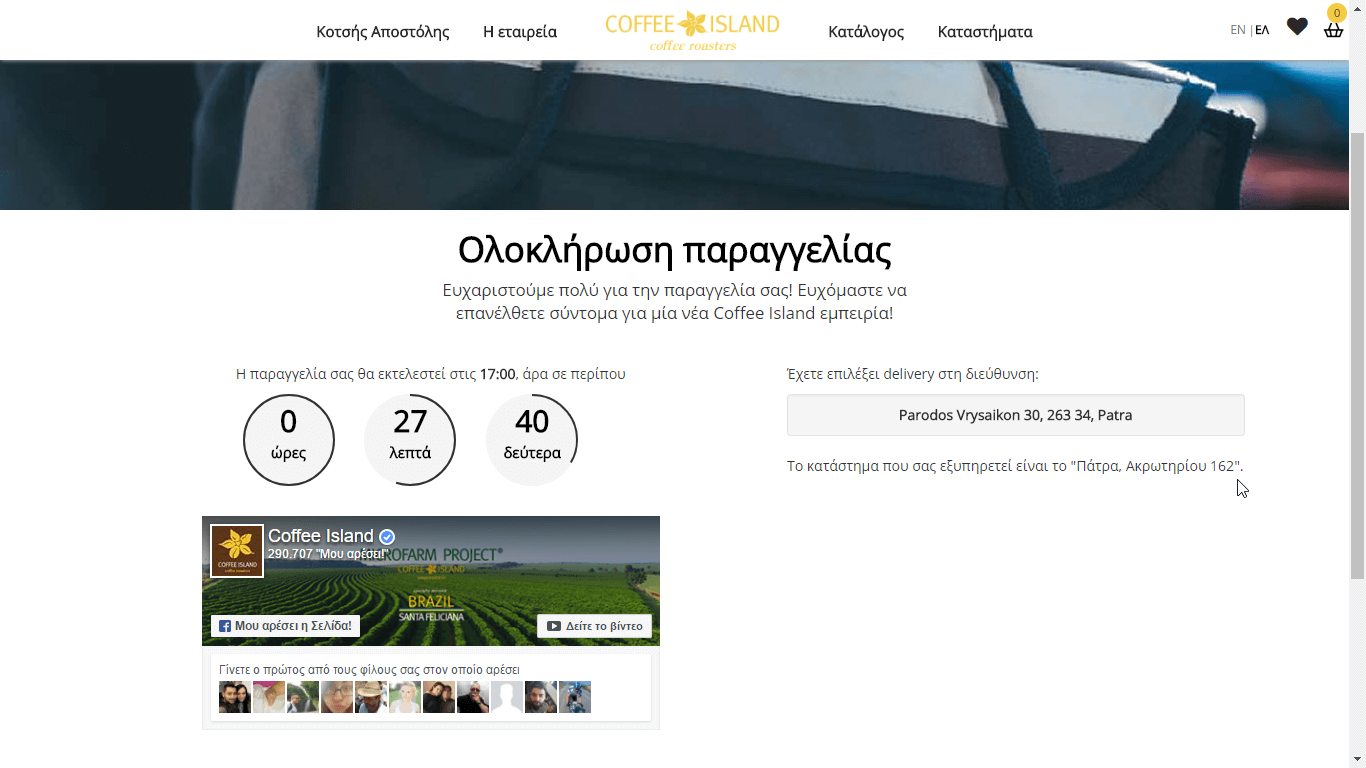The image size is (1366, 768).
Task: Click the 290.707 "Μου αρέσει!" count text
Action: (x=328, y=554)
